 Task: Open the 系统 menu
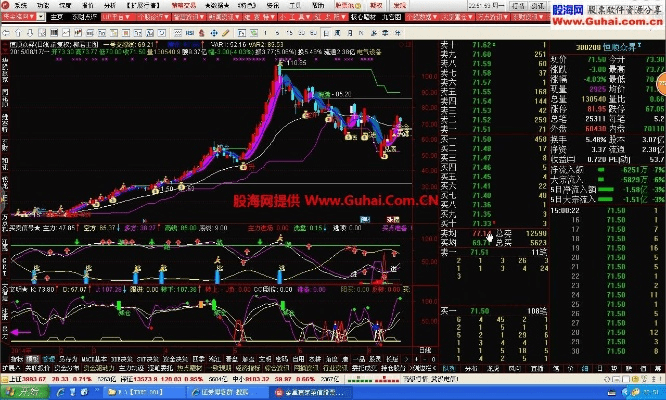21,6
